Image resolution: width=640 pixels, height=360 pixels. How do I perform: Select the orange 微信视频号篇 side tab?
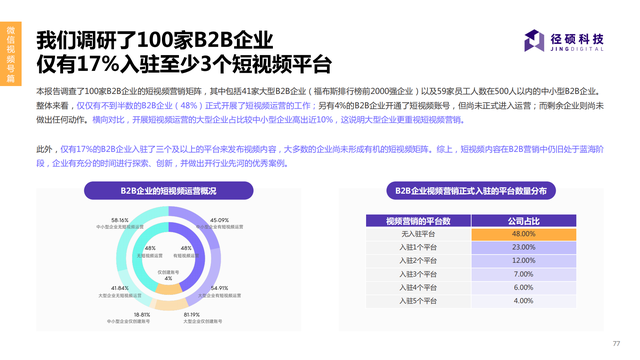click(11, 53)
